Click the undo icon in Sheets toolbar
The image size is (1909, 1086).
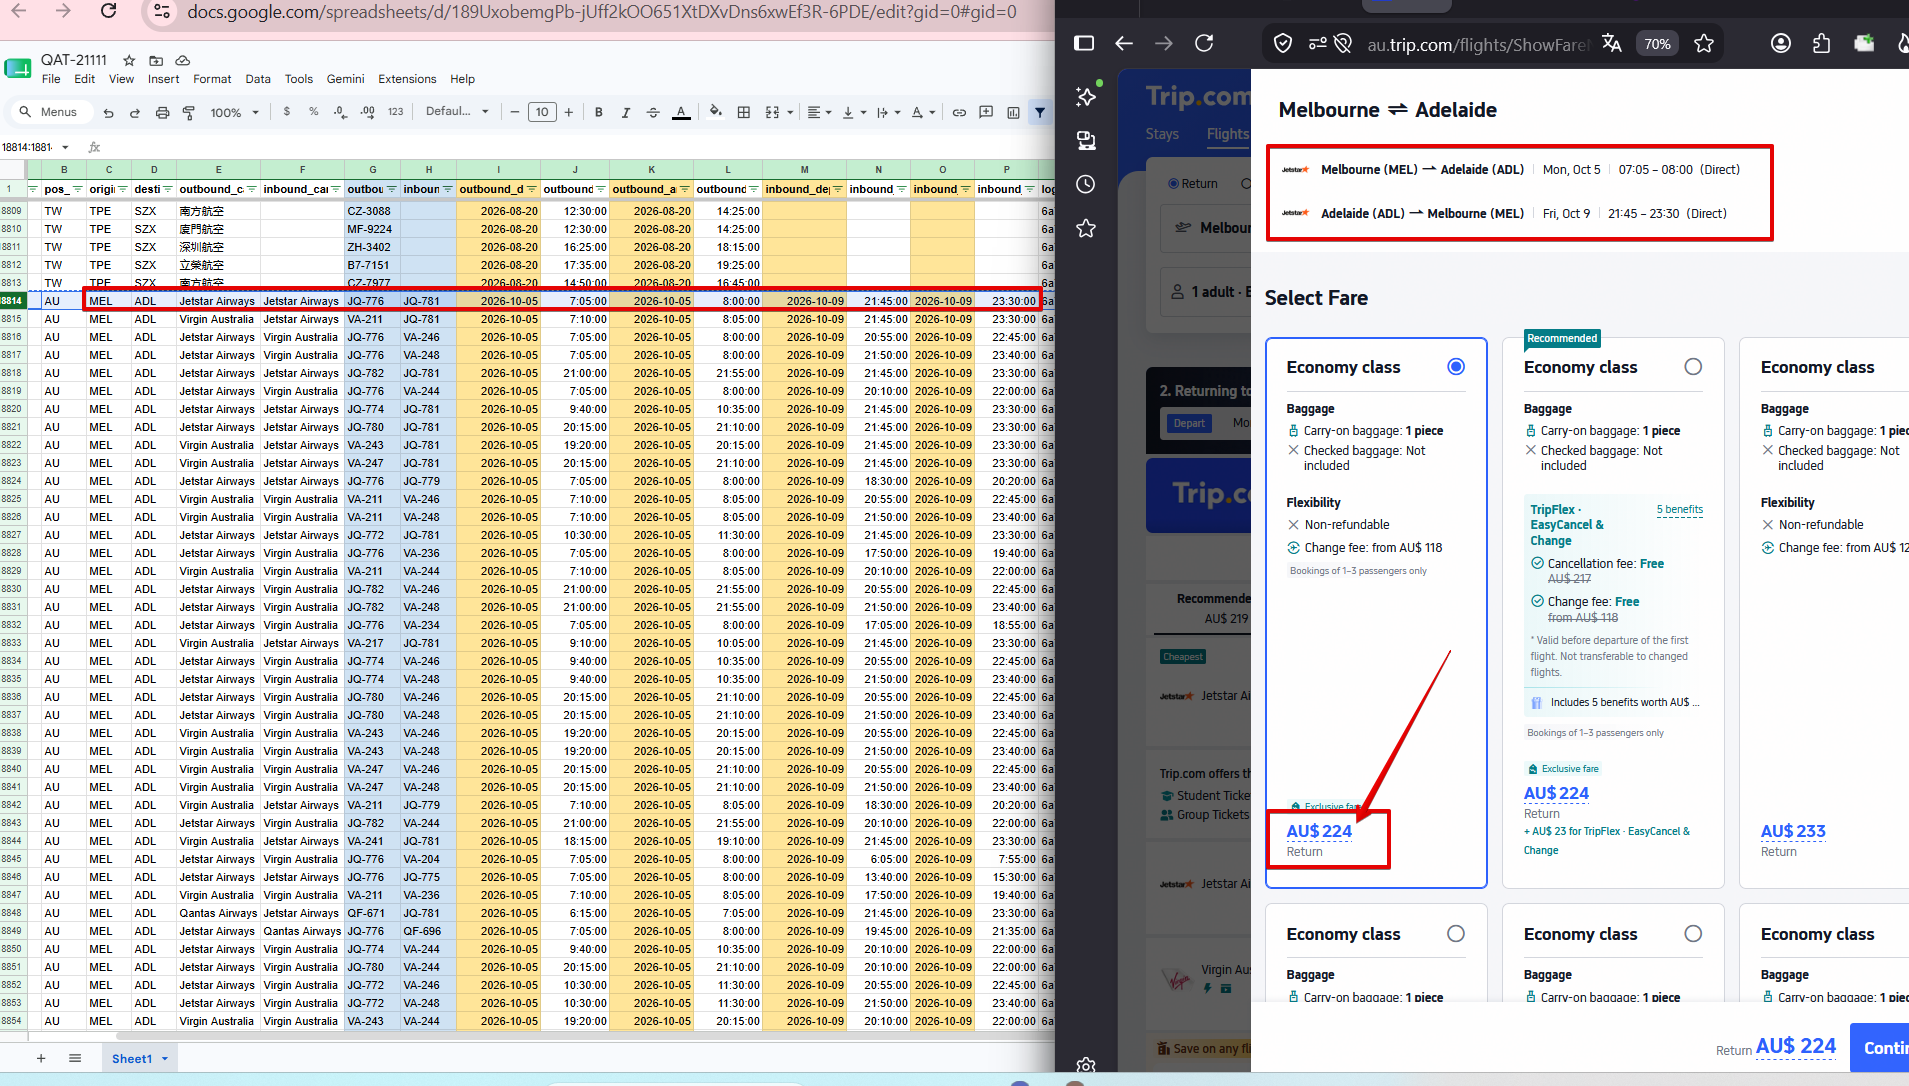[108, 113]
